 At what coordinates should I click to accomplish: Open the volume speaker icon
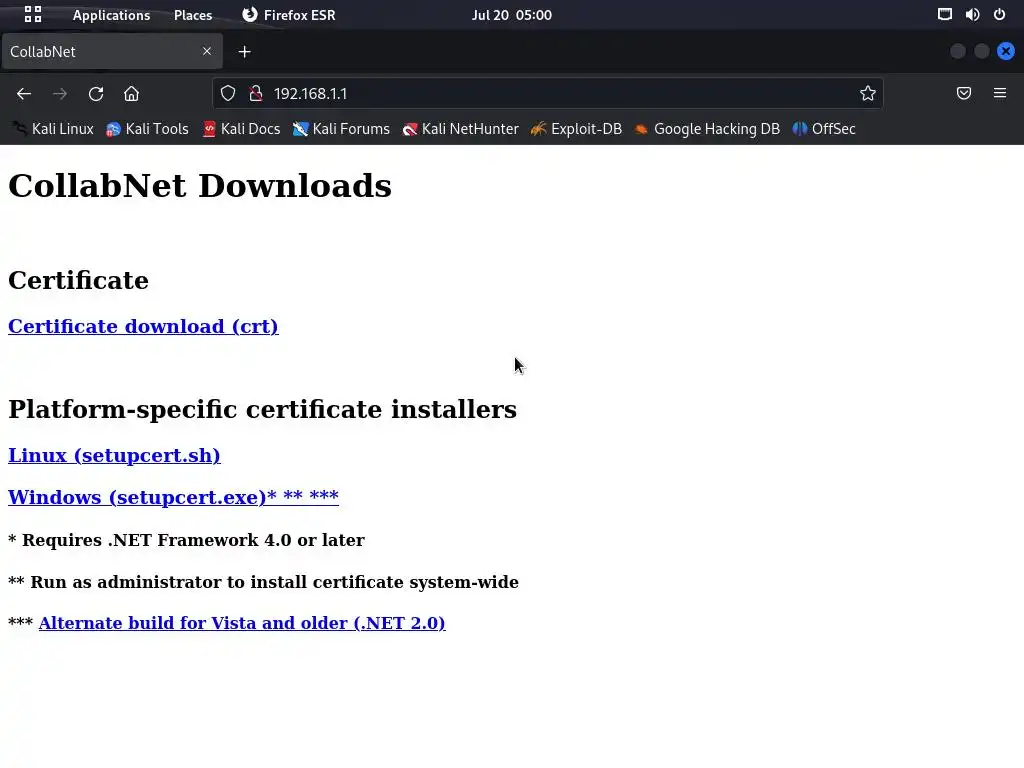[x=972, y=14]
